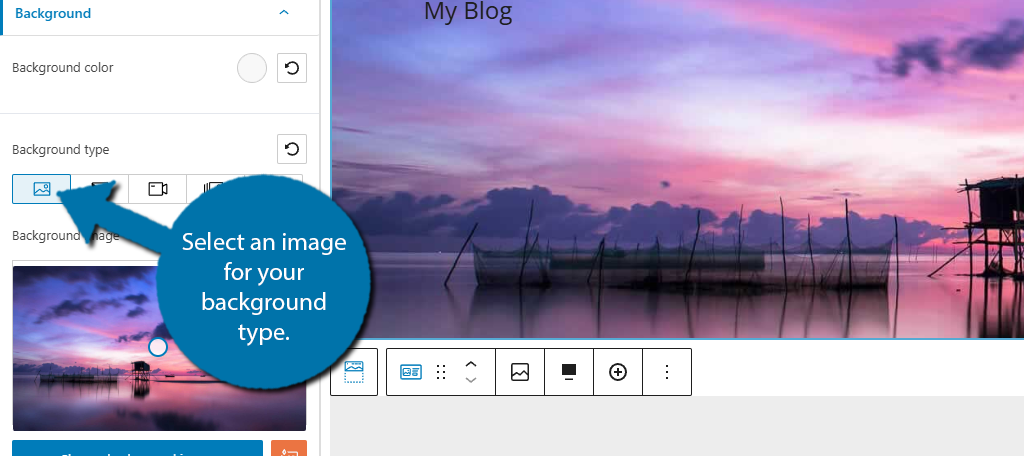Click the focal point on background preview
This screenshot has width=1024, height=456.
(157, 347)
